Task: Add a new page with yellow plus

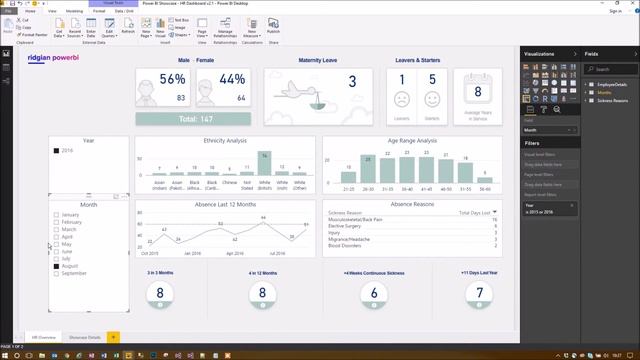Action: point(113,337)
